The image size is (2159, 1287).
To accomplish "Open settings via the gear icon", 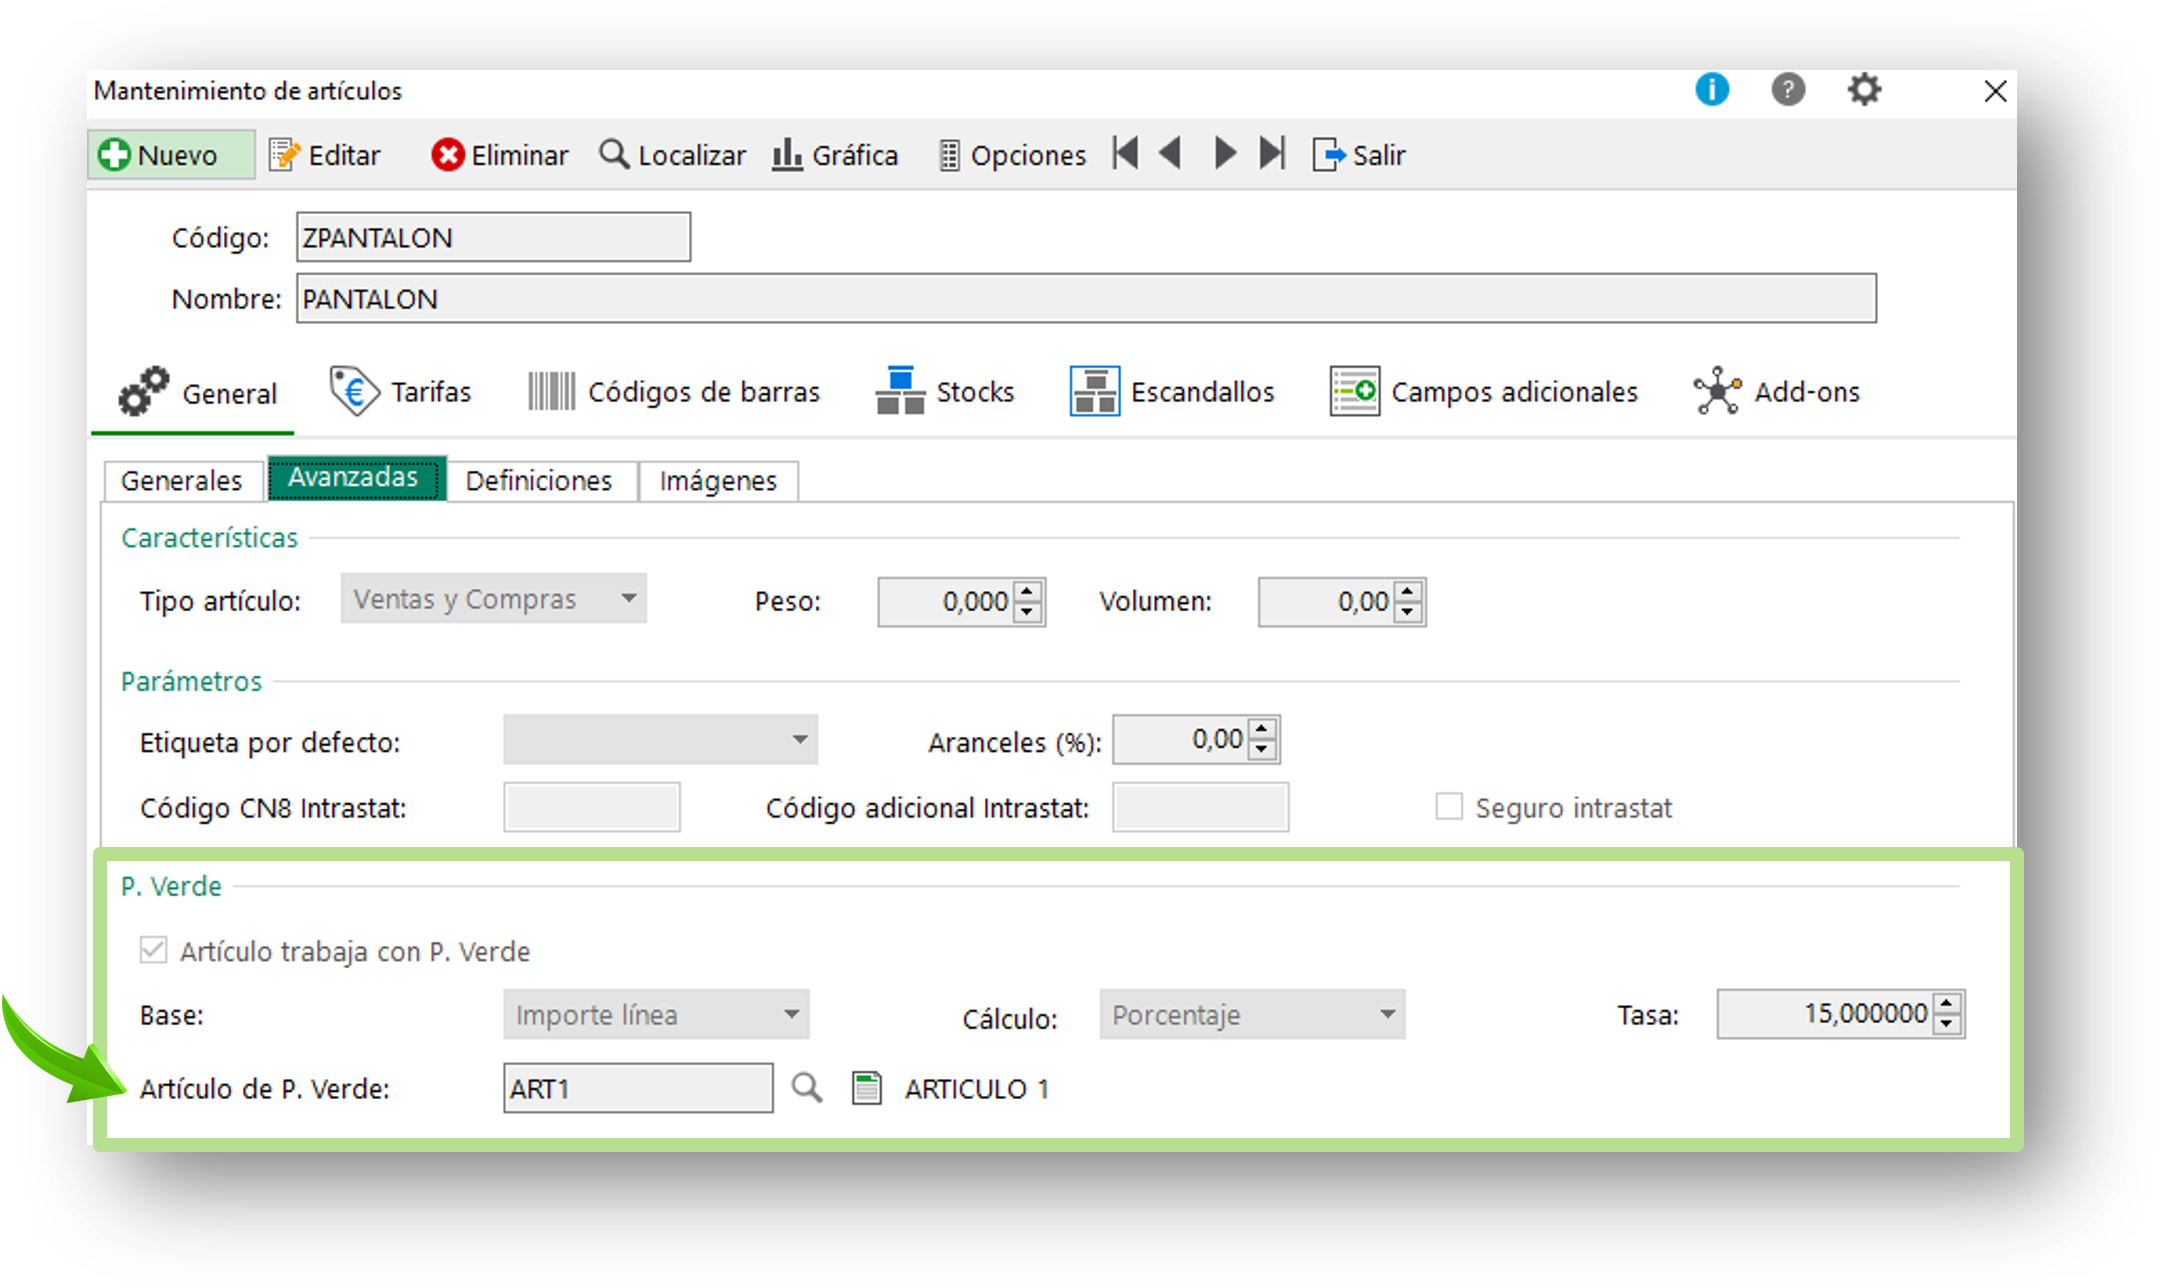I will coord(1864,90).
